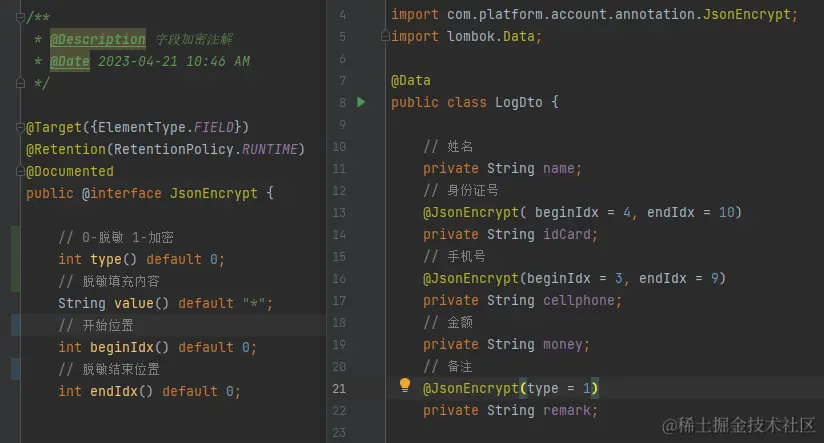This screenshot has height=443, width=824.
Task: Click the comment "// 脱敏结束位置"
Action: (x=109, y=369)
